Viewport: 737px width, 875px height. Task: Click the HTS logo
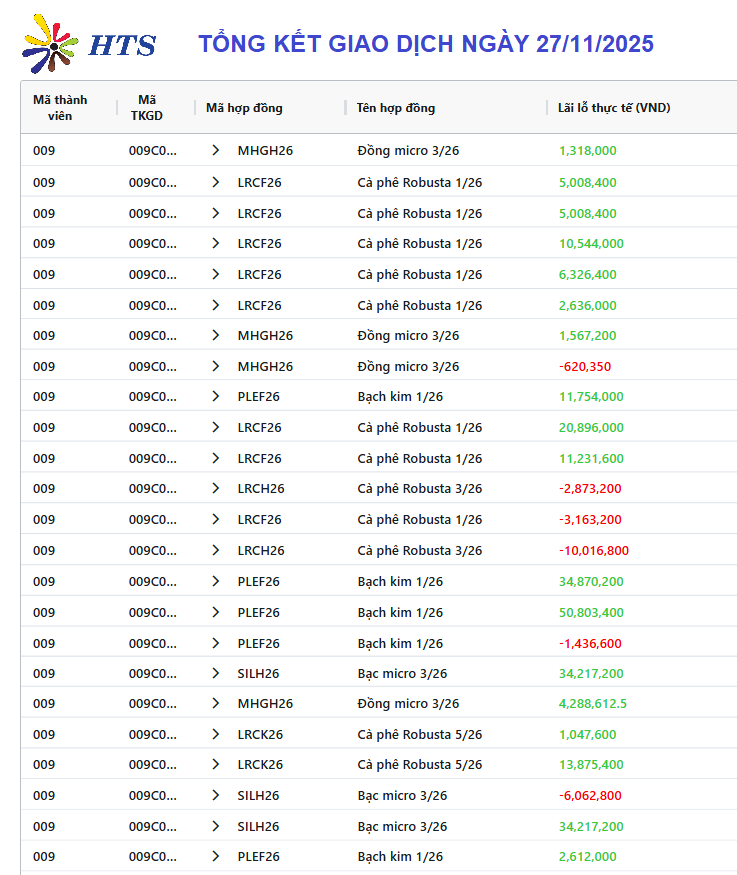point(90,44)
